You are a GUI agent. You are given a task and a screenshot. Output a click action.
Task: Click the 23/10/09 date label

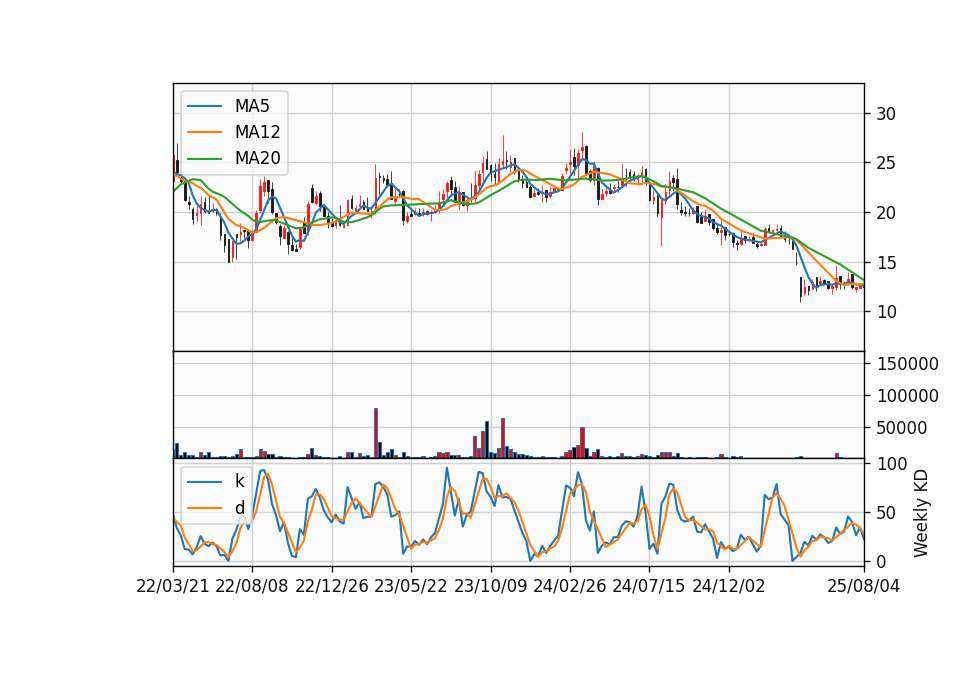pyautogui.click(x=490, y=586)
